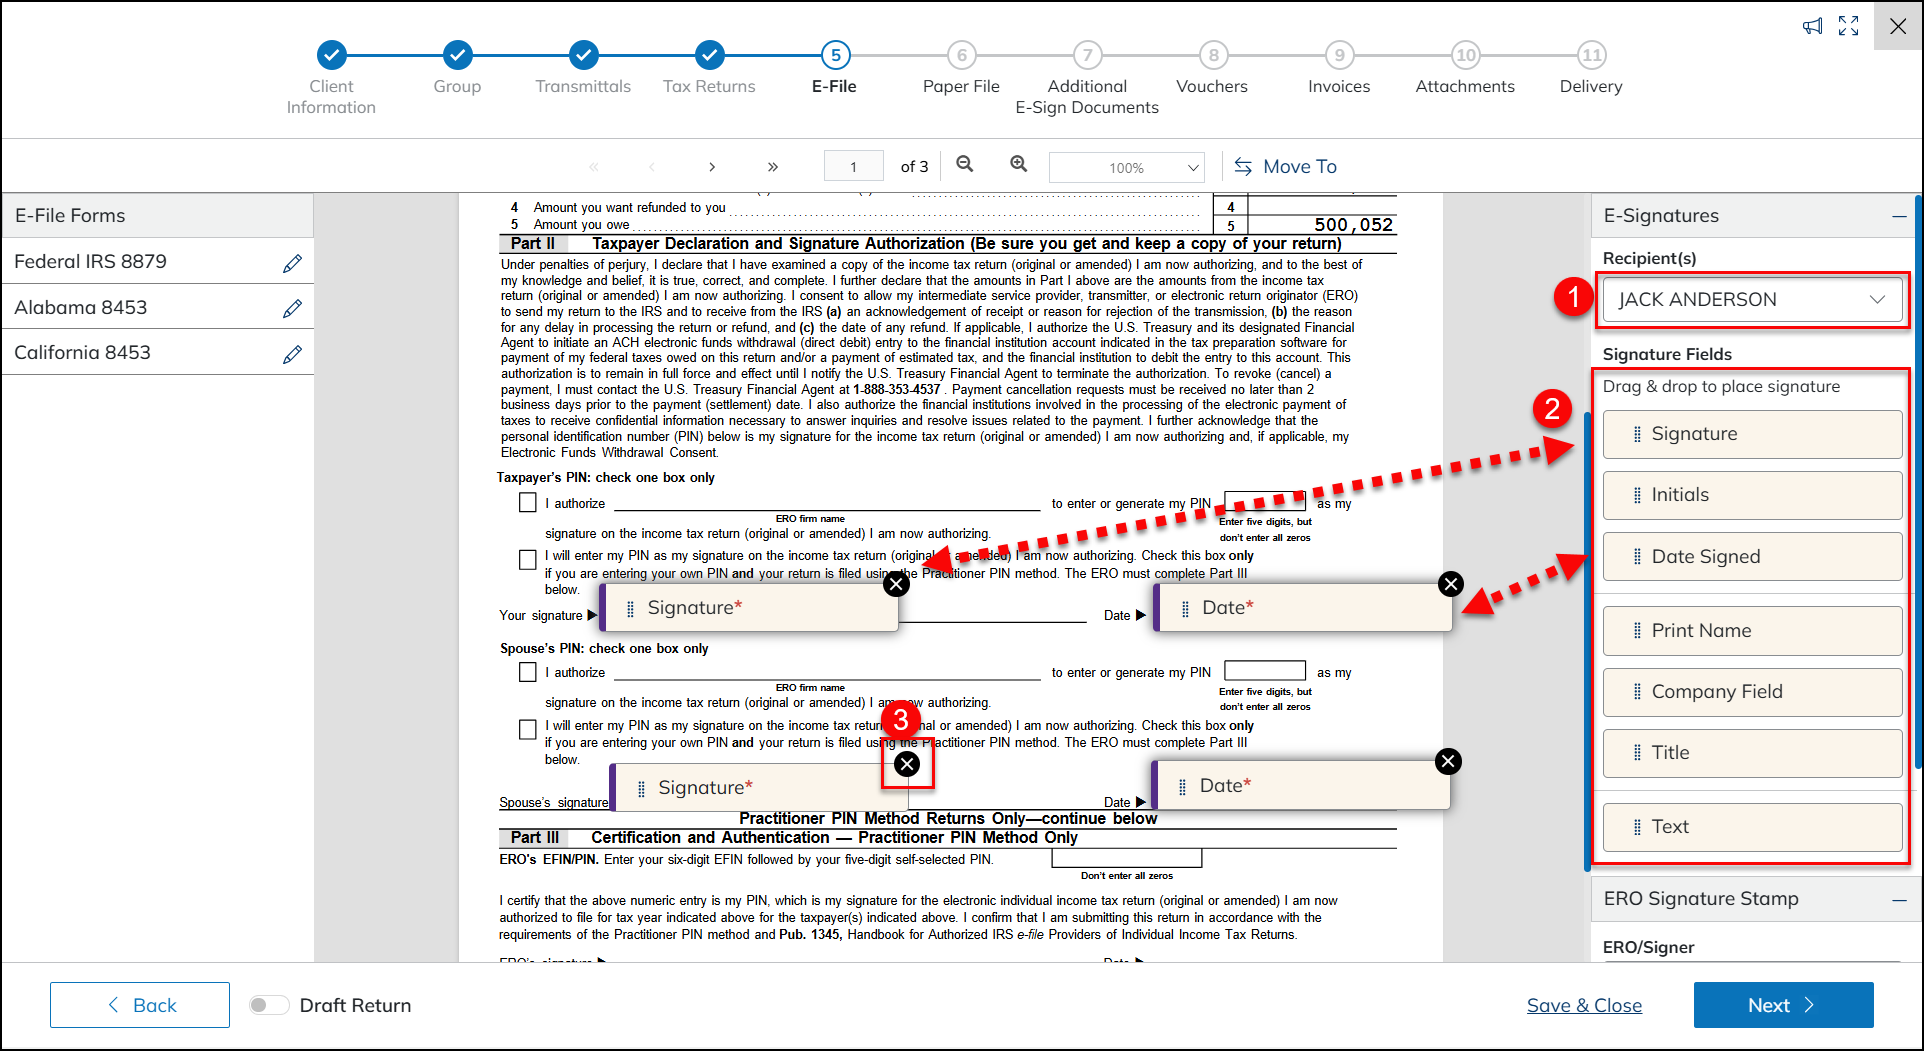Click the Save & Close link
Image resolution: width=1924 pixels, height=1051 pixels.
click(x=1584, y=1005)
